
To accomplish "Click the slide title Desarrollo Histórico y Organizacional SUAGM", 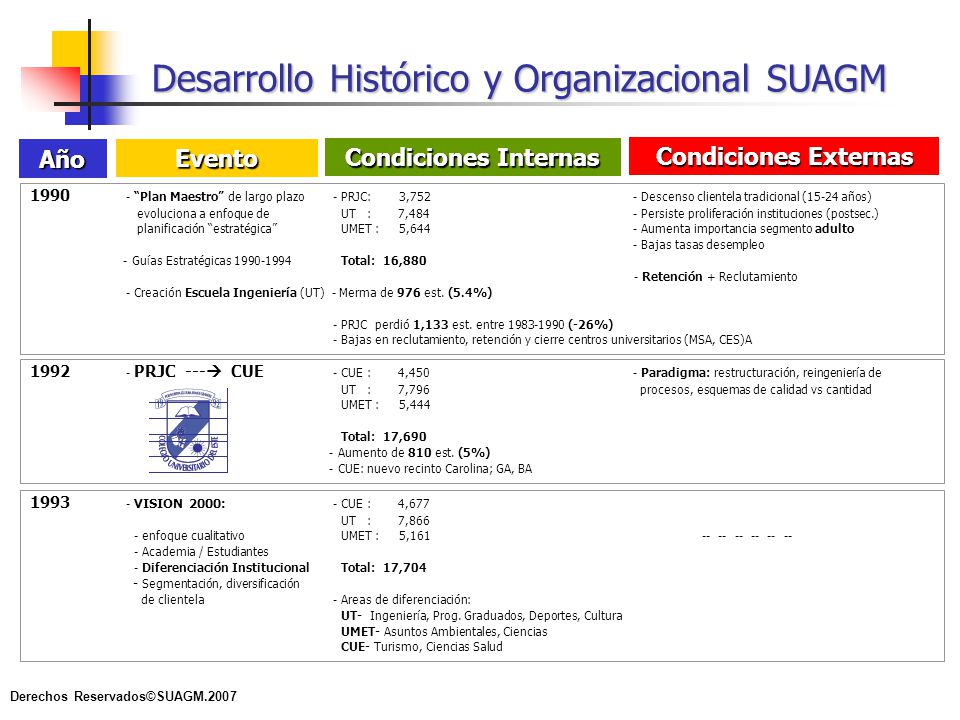I will click(x=519, y=79).
